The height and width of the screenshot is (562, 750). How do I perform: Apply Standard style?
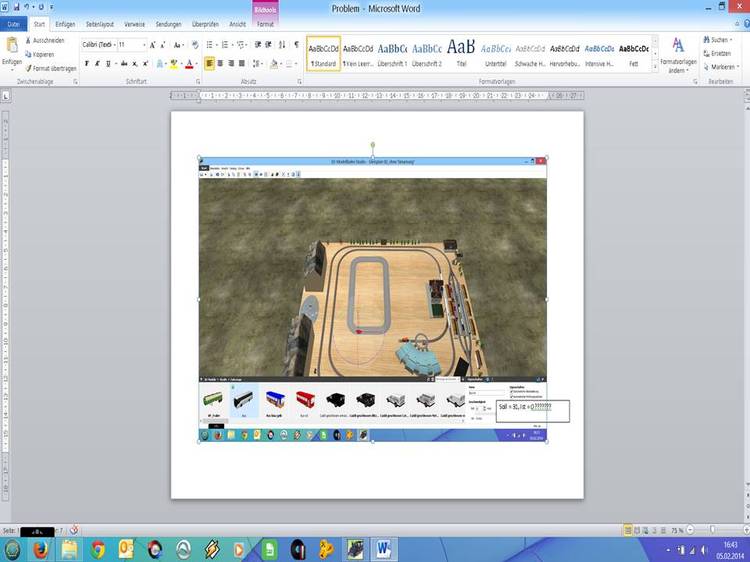[x=323, y=54]
